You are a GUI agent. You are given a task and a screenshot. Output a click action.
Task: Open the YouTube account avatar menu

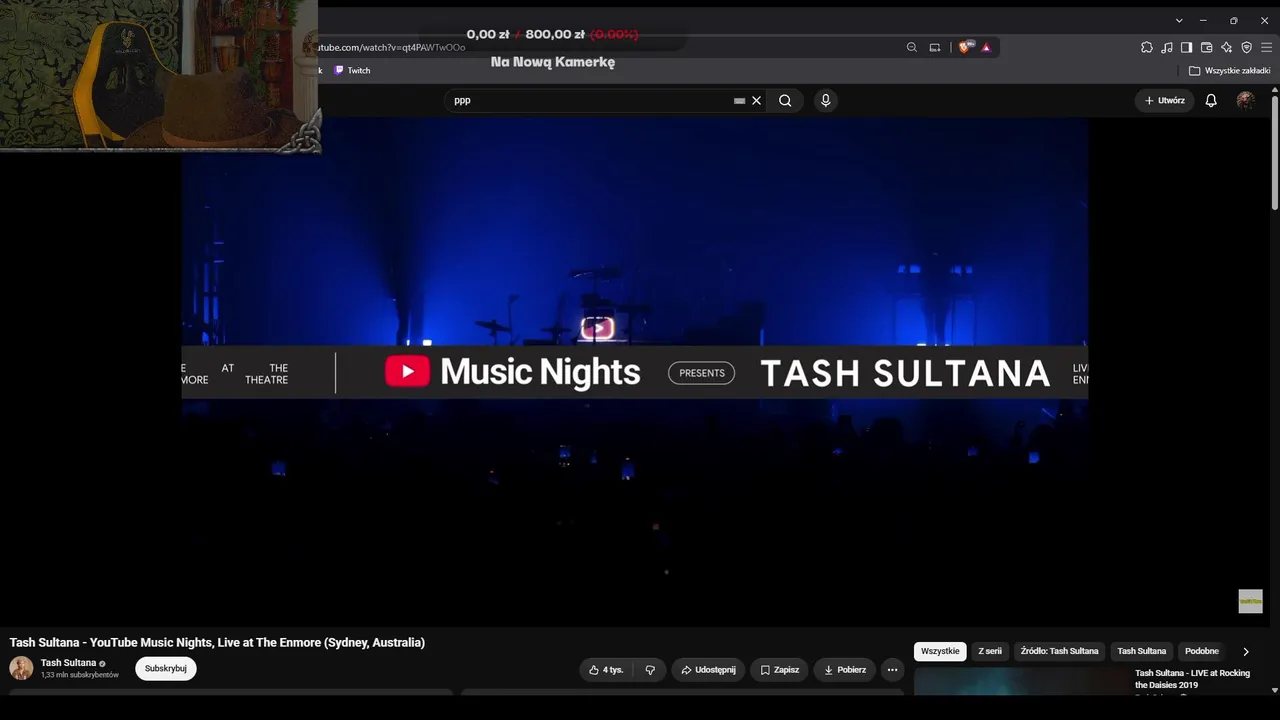click(x=1245, y=100)
